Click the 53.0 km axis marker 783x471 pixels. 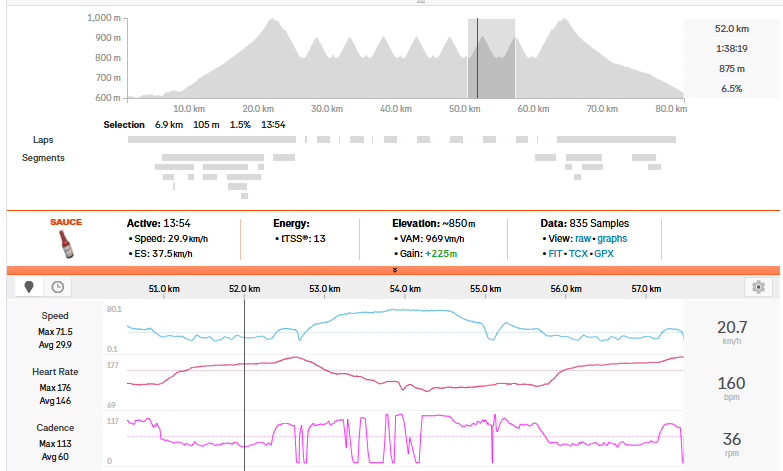(325, 289)
